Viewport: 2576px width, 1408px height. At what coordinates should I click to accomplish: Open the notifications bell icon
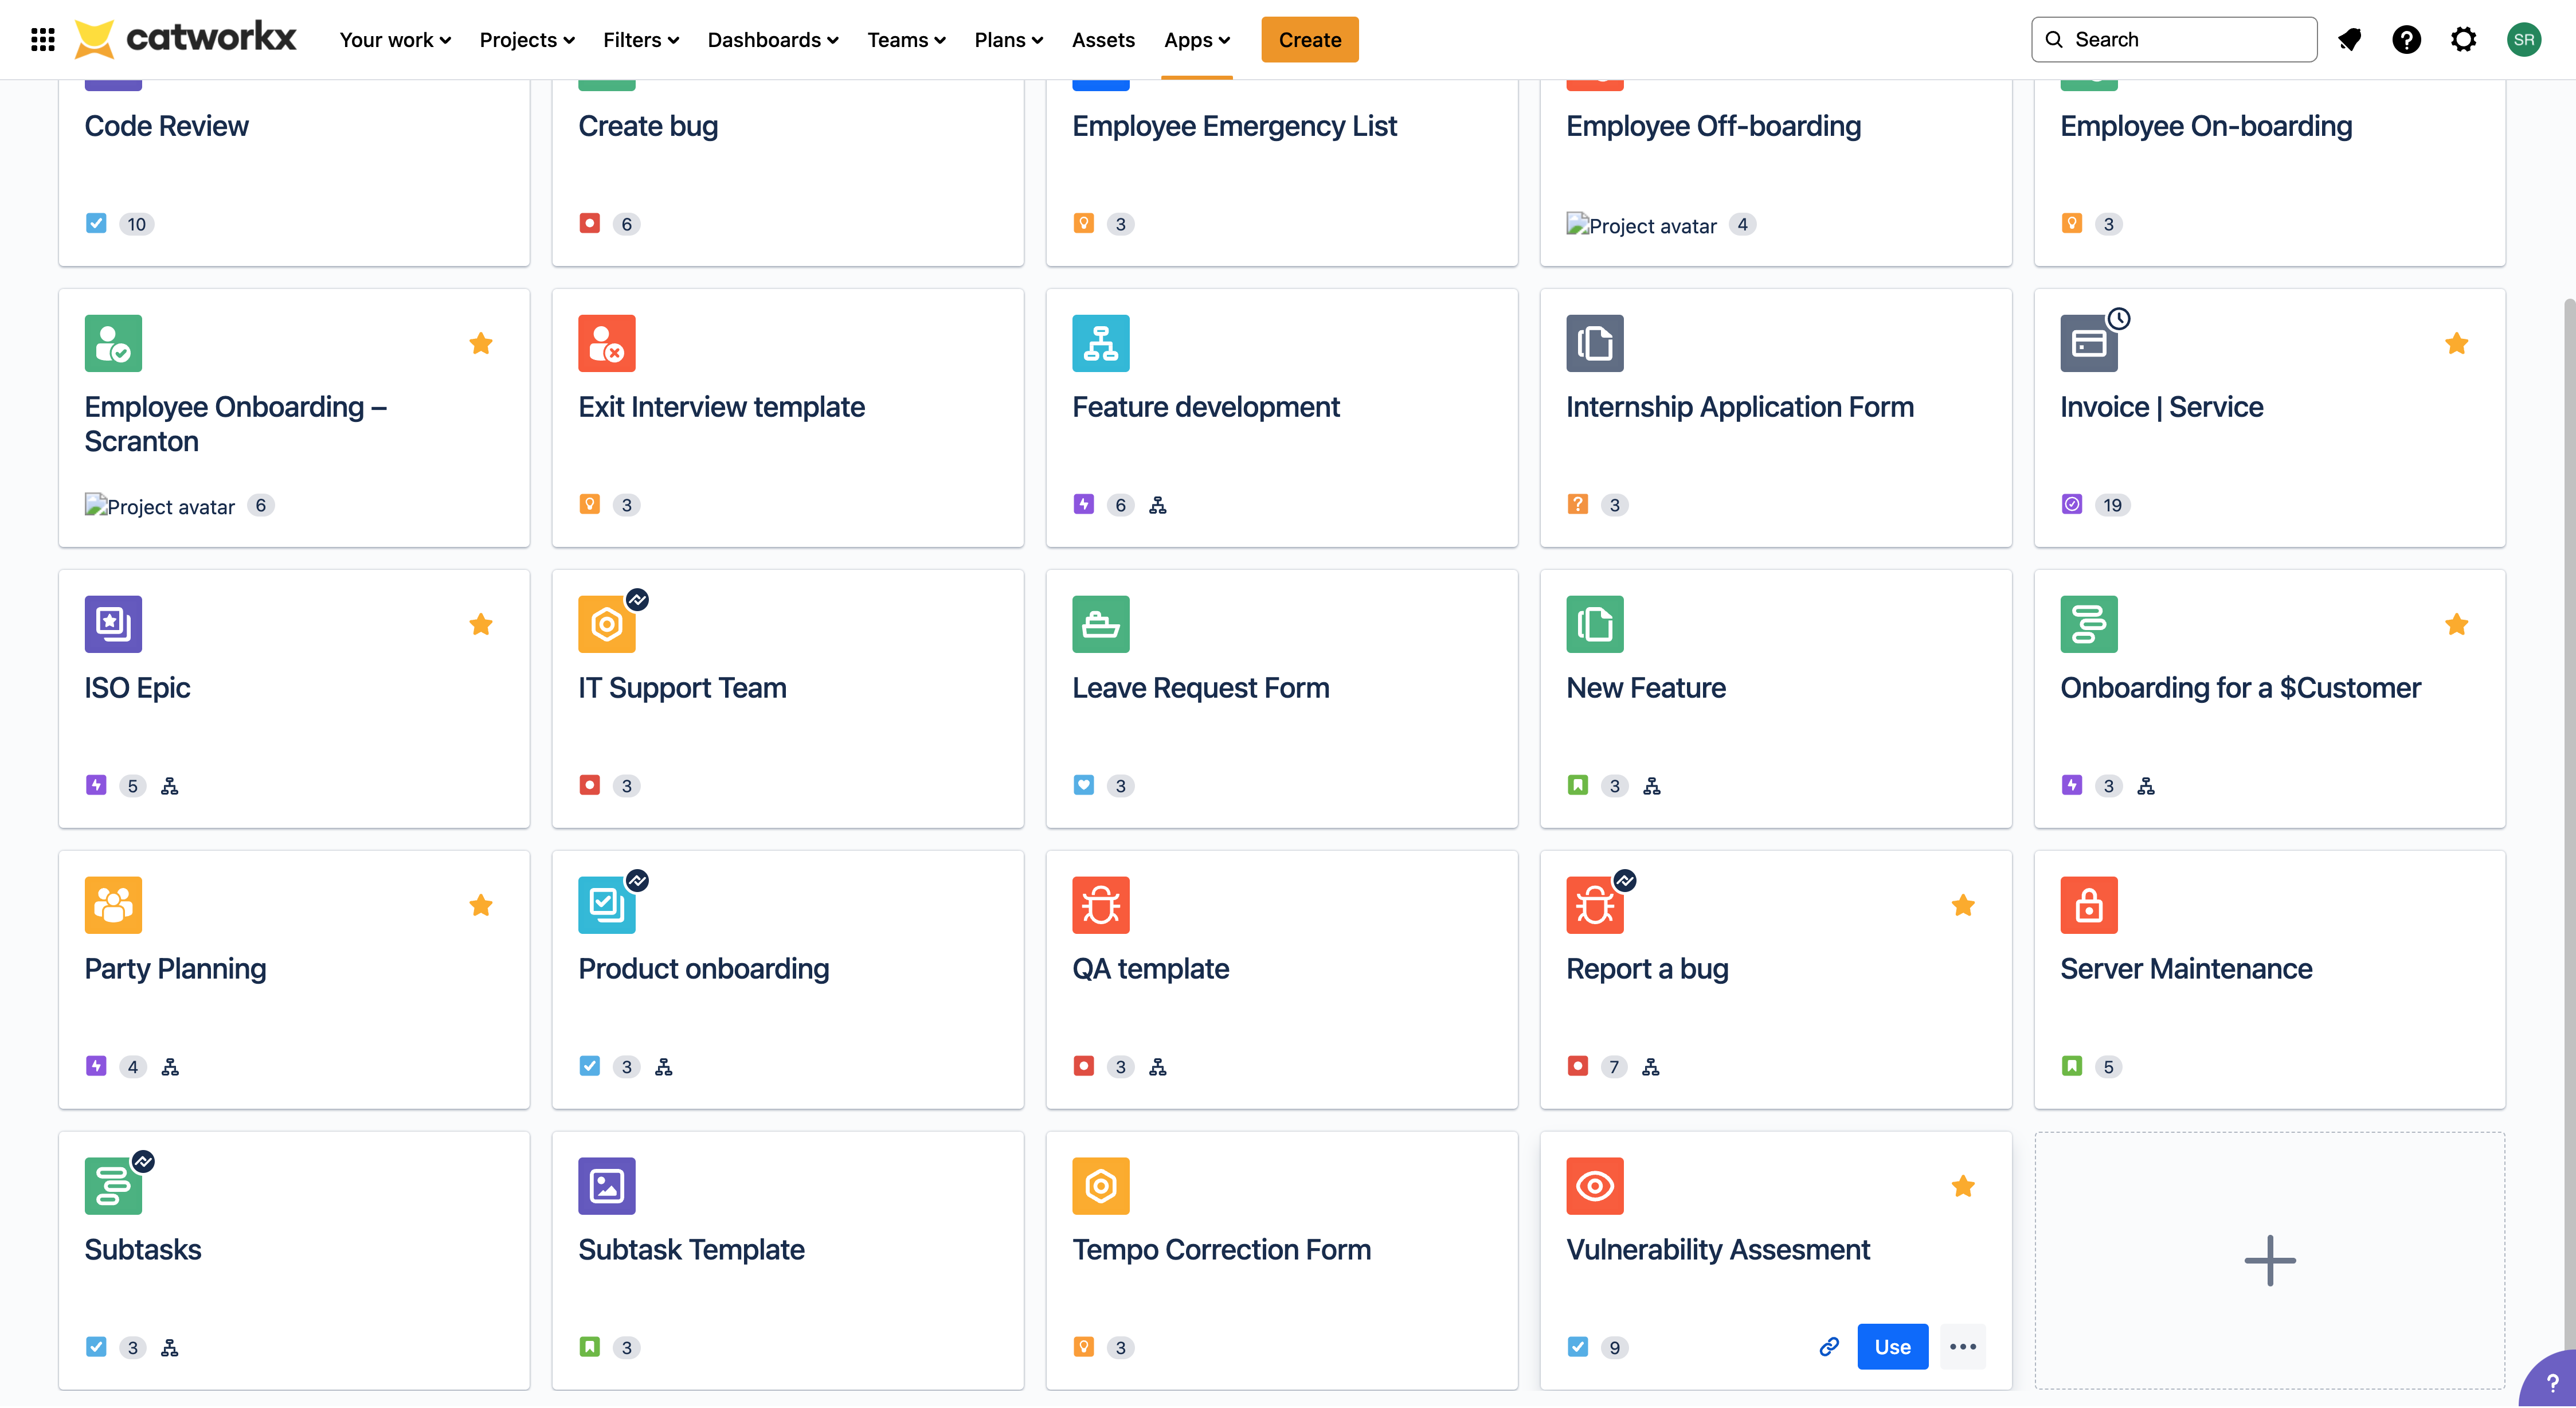tap(2349, 40)
